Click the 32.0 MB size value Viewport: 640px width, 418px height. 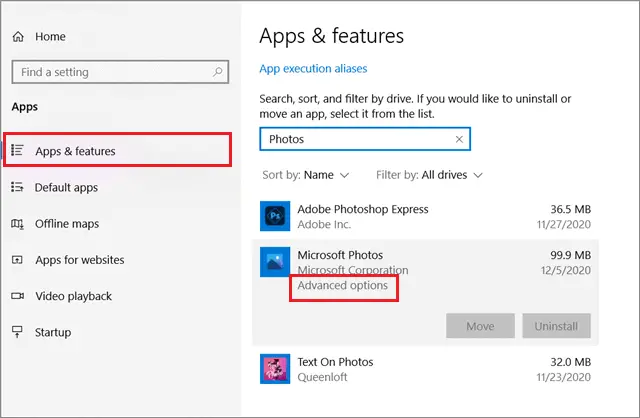point(571,362)
